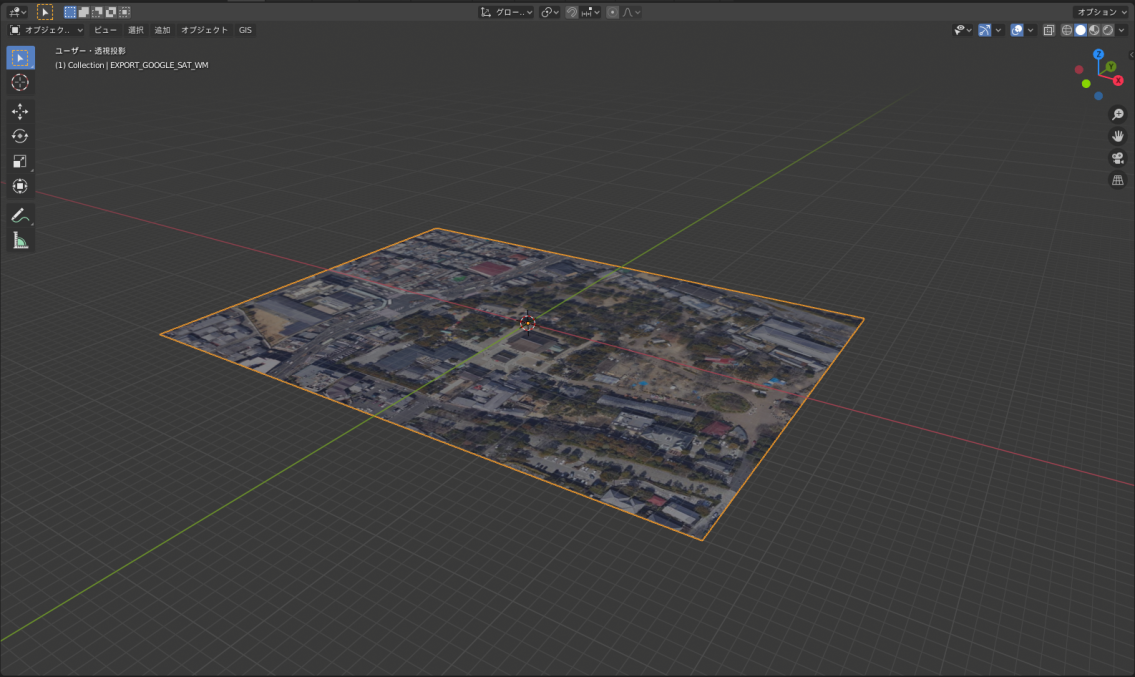1135x677 pixels.
Task: Choose the Scale tool
Action: (20, 161)
